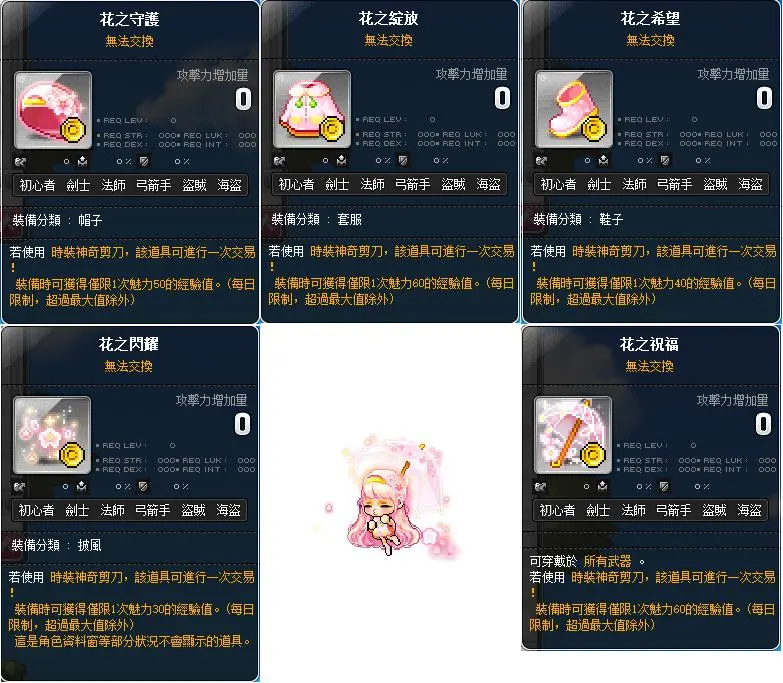Click the shield icon in 花之守護 card
783x683 pixels.
click(144, 161)
